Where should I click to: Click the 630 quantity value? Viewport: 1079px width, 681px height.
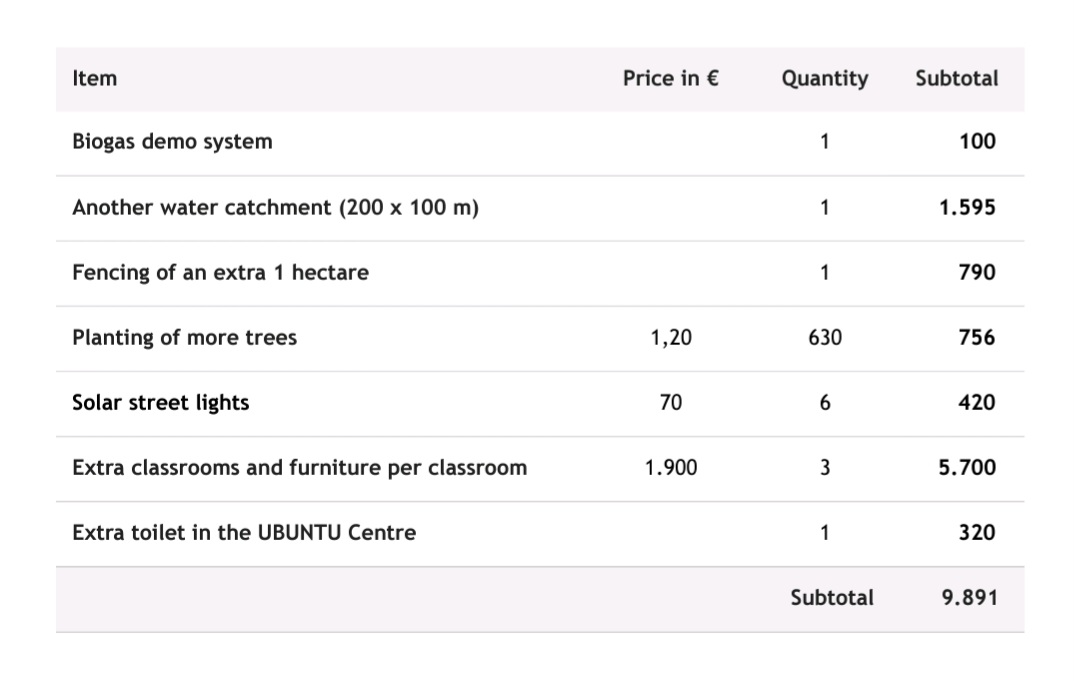tap(825, 338)
